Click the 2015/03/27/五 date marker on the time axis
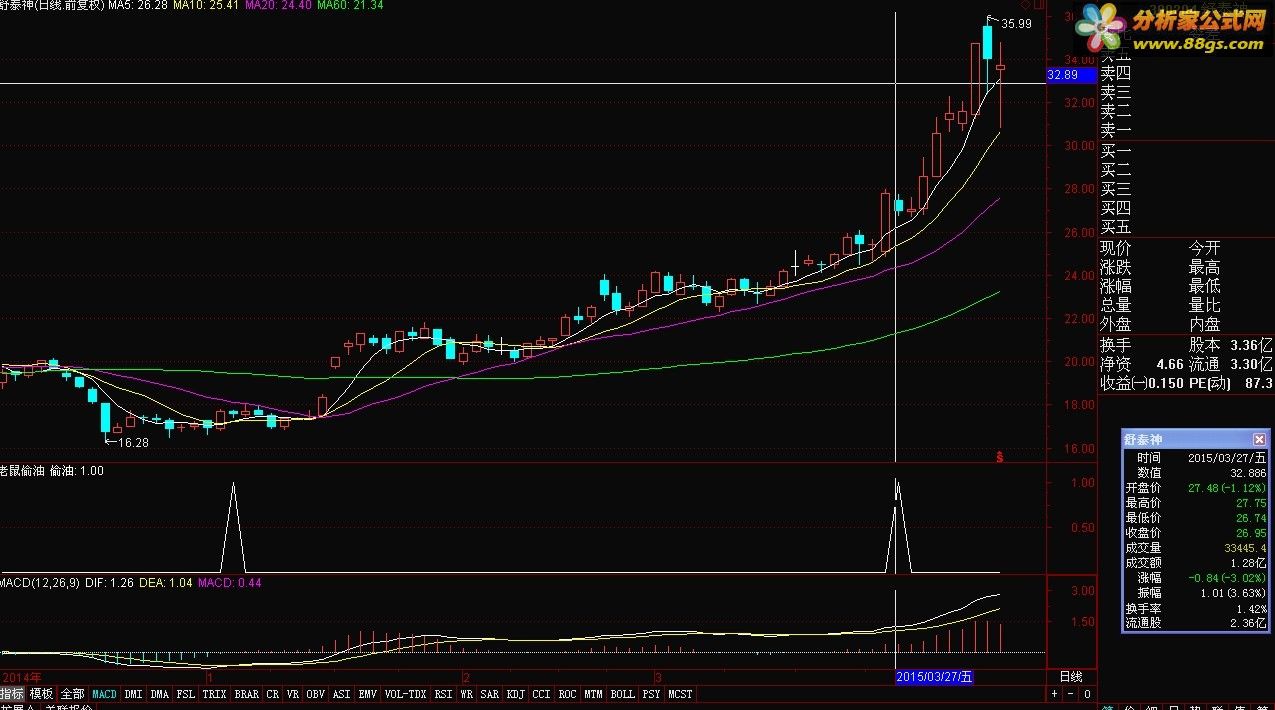 click(x=933, y=676)
